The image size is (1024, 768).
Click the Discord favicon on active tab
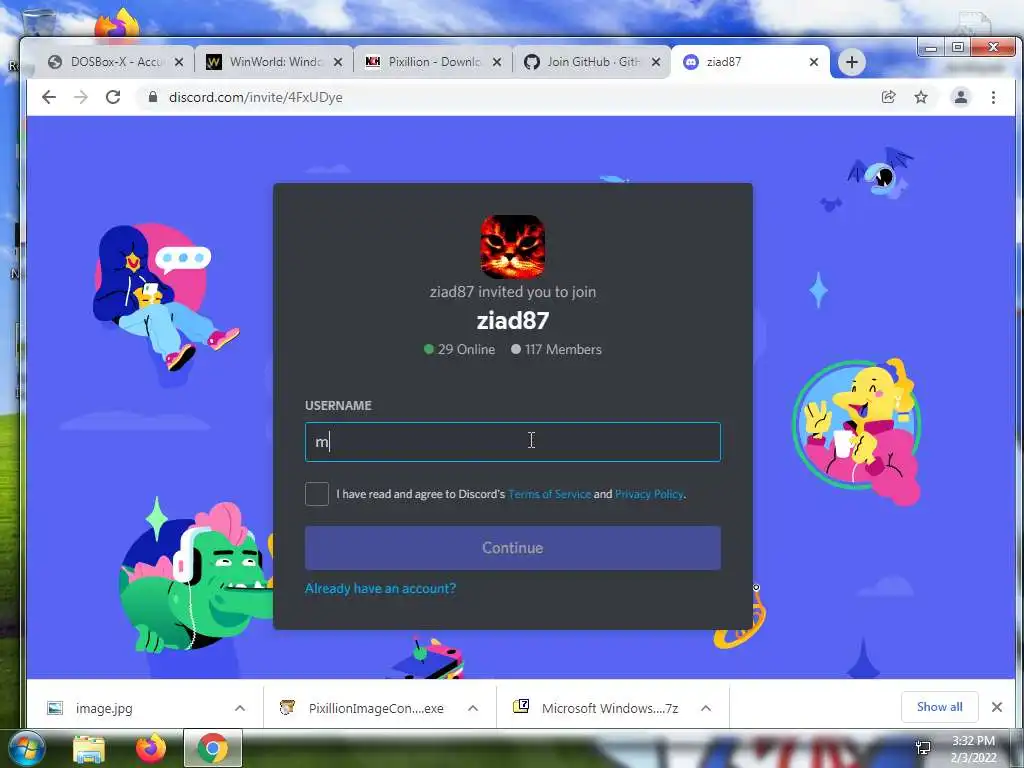coord(690,62)
